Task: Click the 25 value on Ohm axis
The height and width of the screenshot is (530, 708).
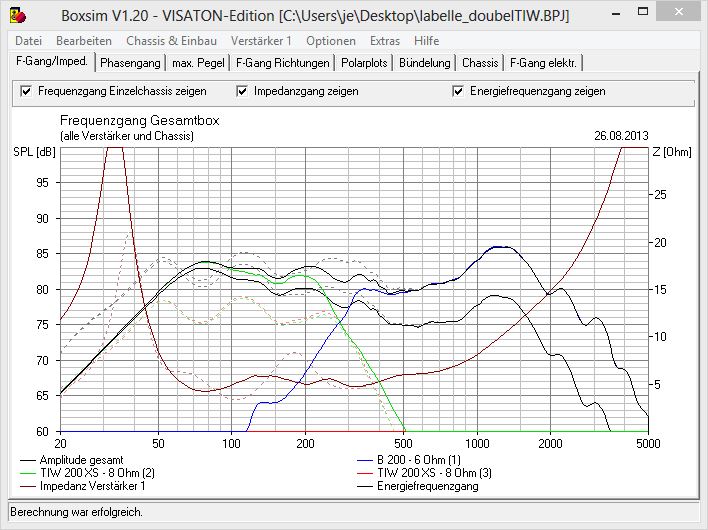Action: click(660, 195)
